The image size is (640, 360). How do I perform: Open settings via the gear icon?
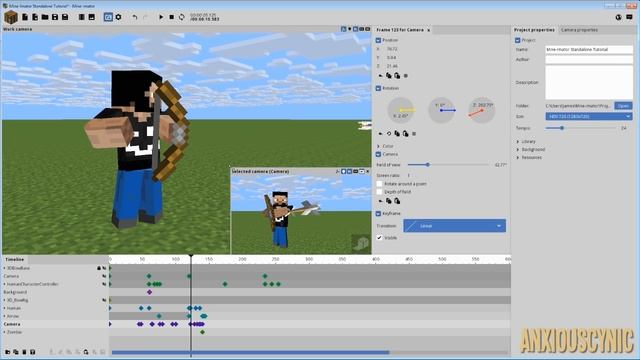pos(118,17)
